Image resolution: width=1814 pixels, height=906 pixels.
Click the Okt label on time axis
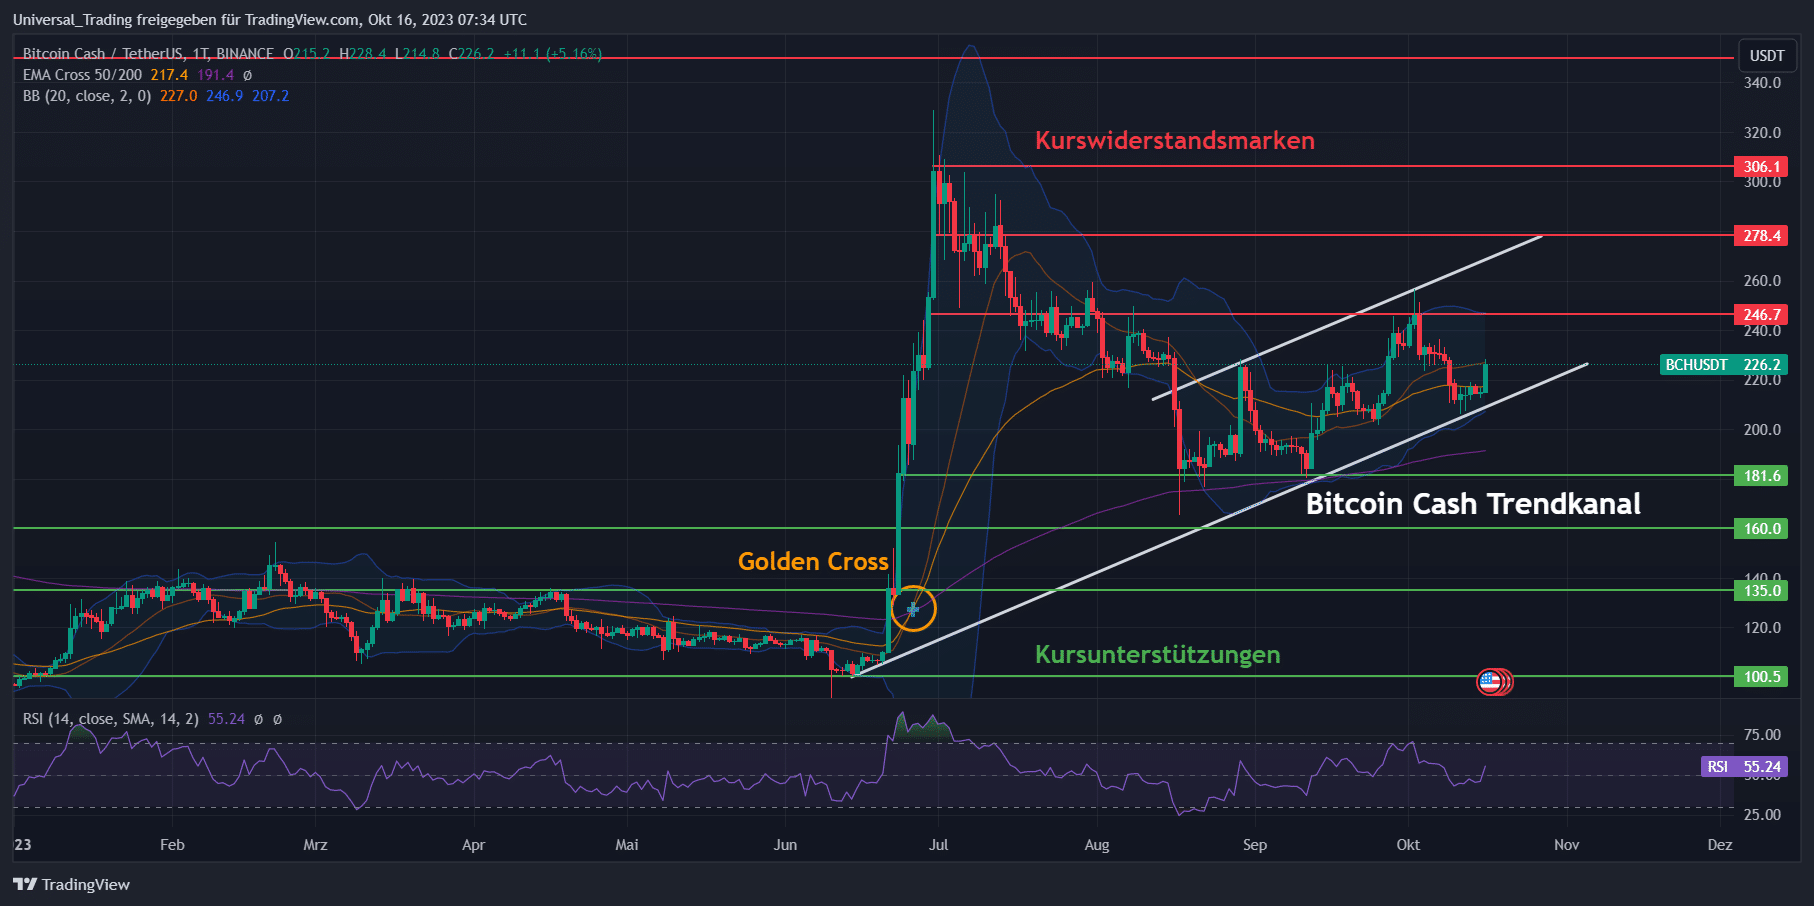[1408, 845]
